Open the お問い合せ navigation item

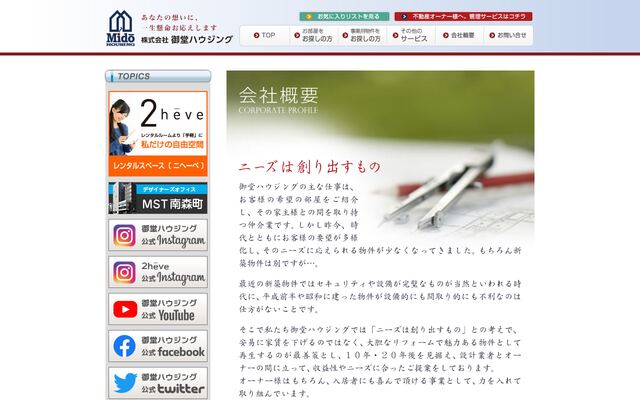(508, 36)
